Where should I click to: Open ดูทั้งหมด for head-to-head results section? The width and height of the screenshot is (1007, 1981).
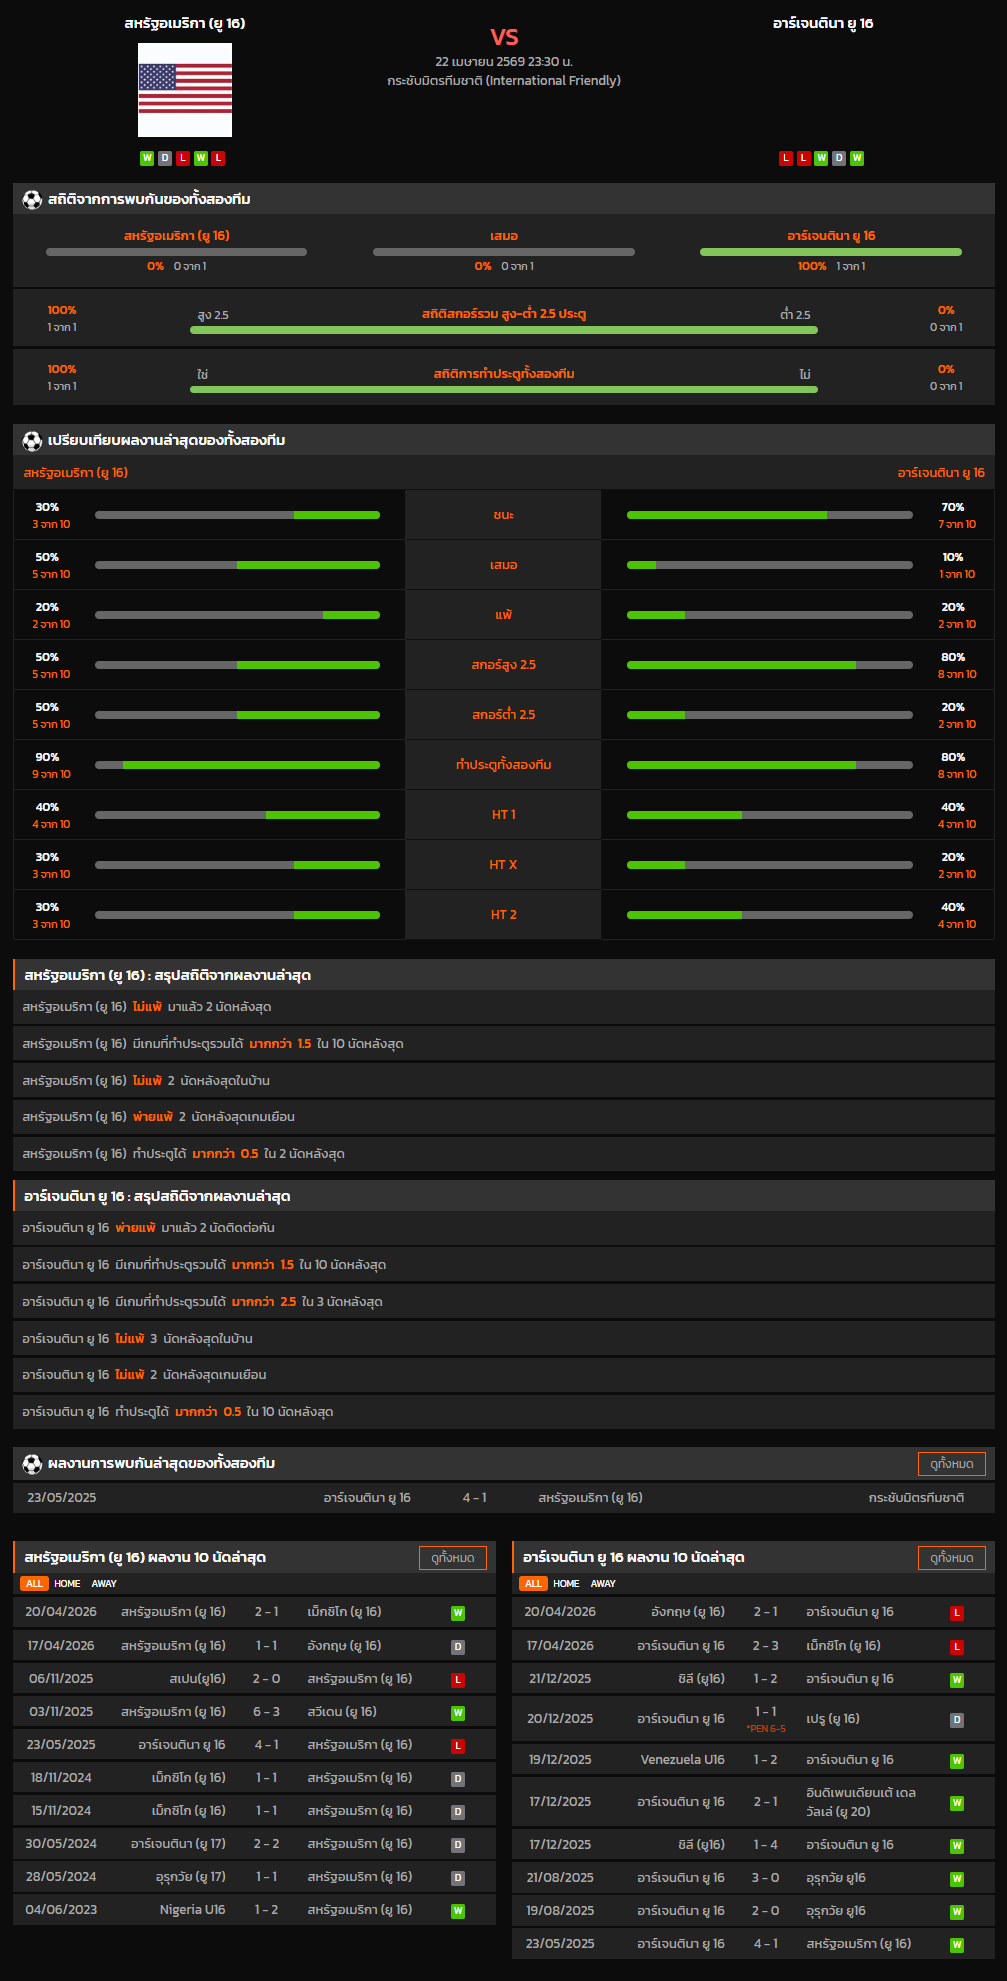coord(951,1464)
